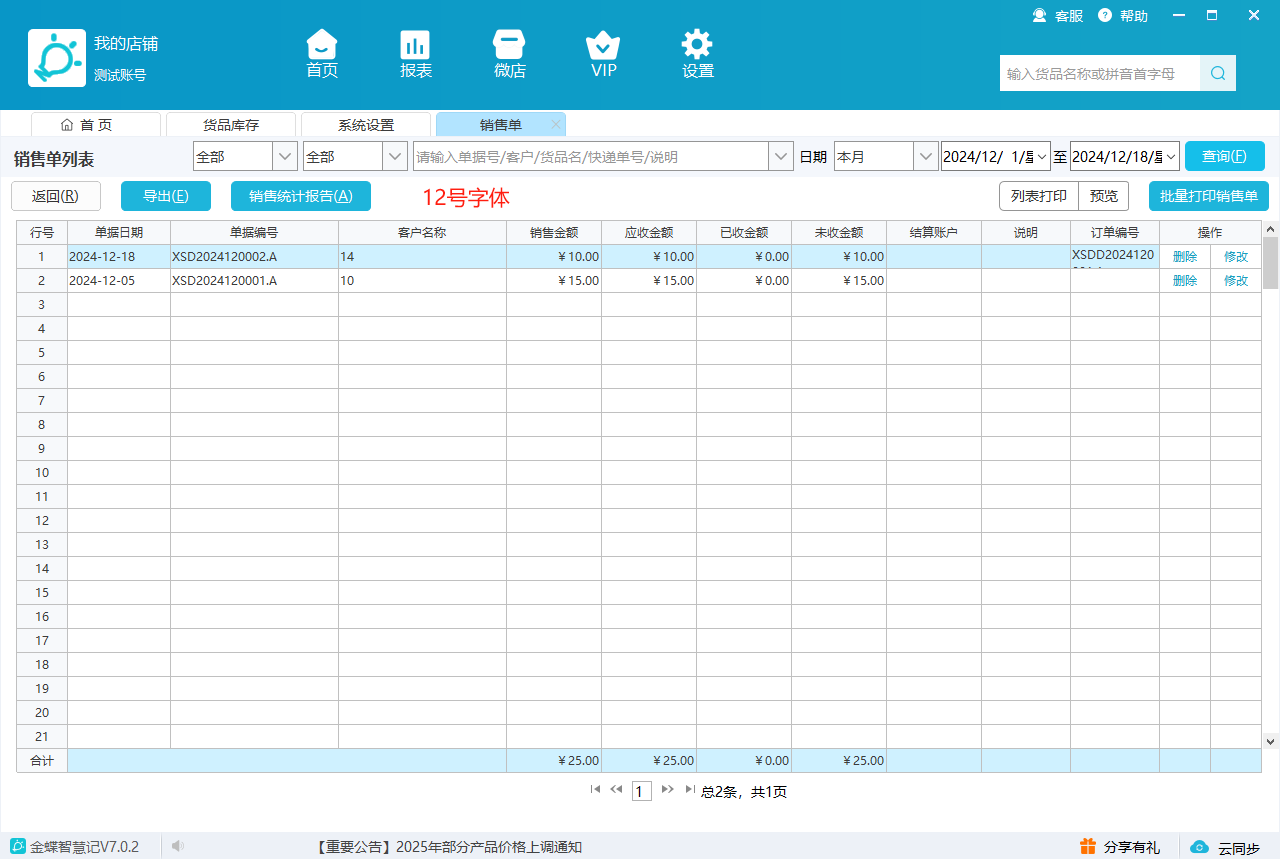Image resolution: width=1280 pixels, height=860 pixels.
Task: Go to previous page arrow
Action: [616, 789]
